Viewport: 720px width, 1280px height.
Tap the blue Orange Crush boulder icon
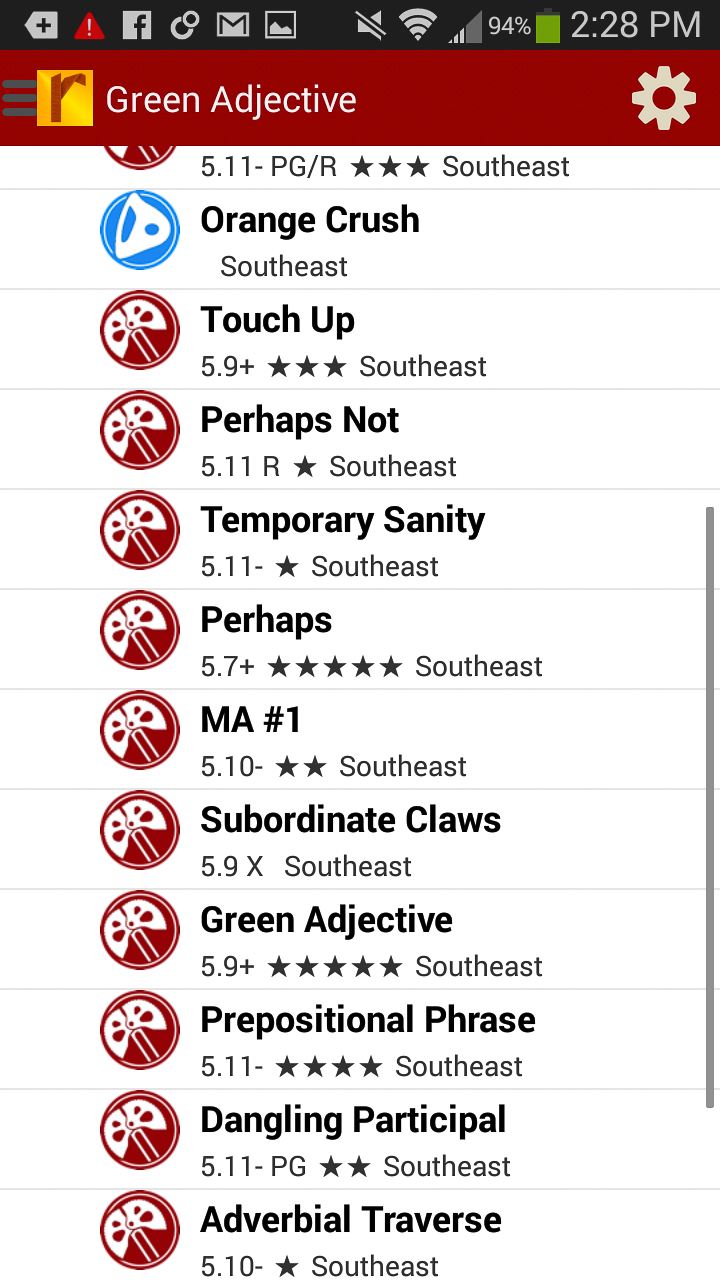[140, 230]
